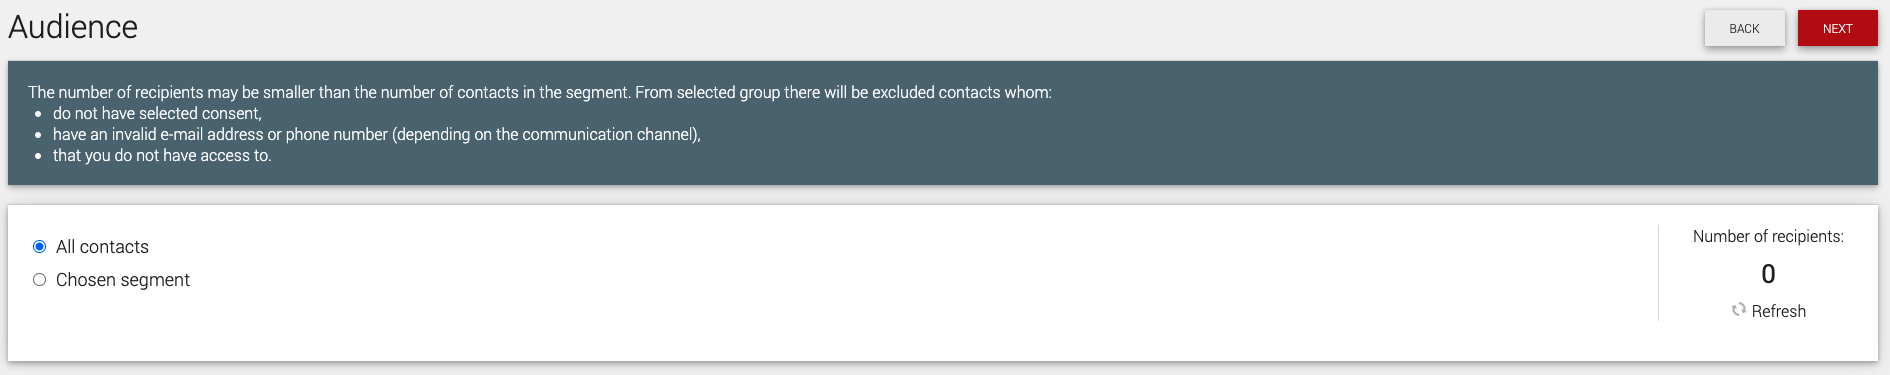The width and height of the screenshot is (1890, 375).
Task: Click the banner sentence about number of recipients
Action: tap(540, 92)
